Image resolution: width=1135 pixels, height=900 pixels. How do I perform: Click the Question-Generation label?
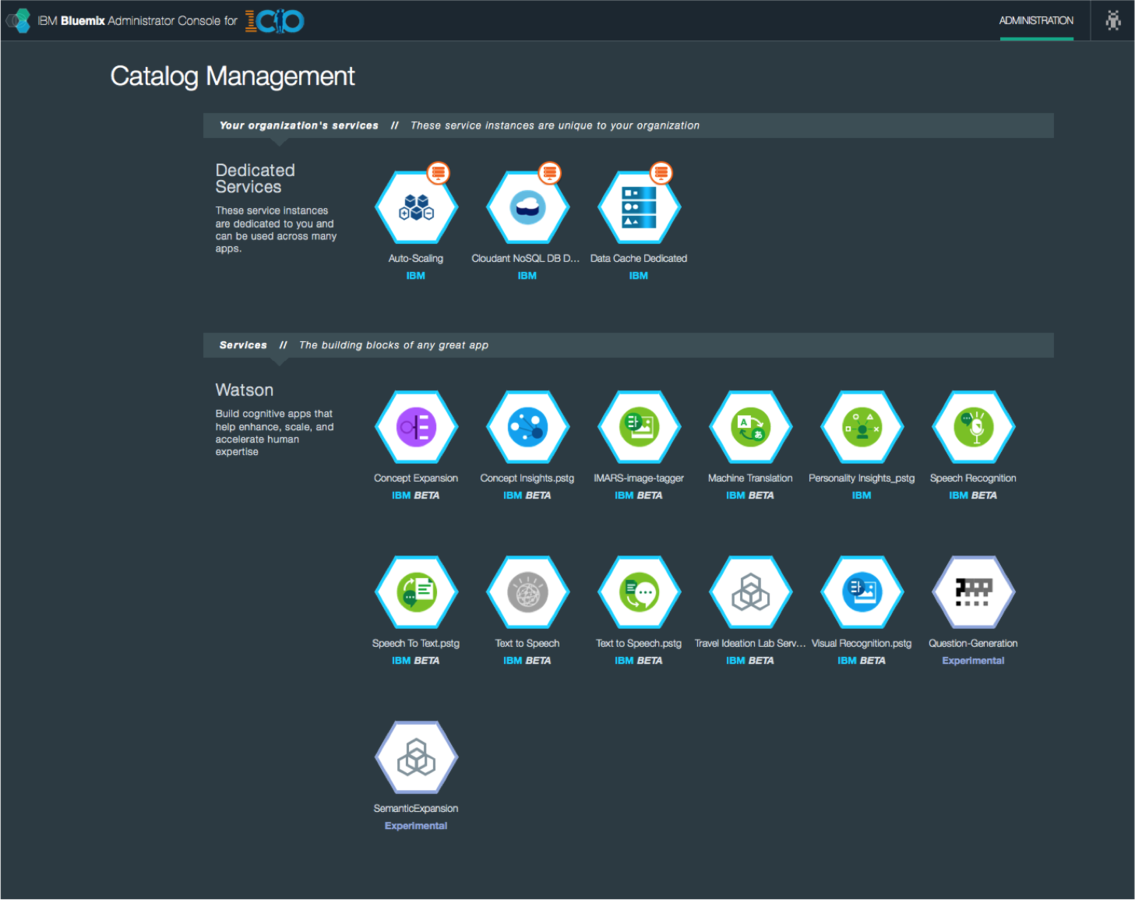[x=973, y=643]
